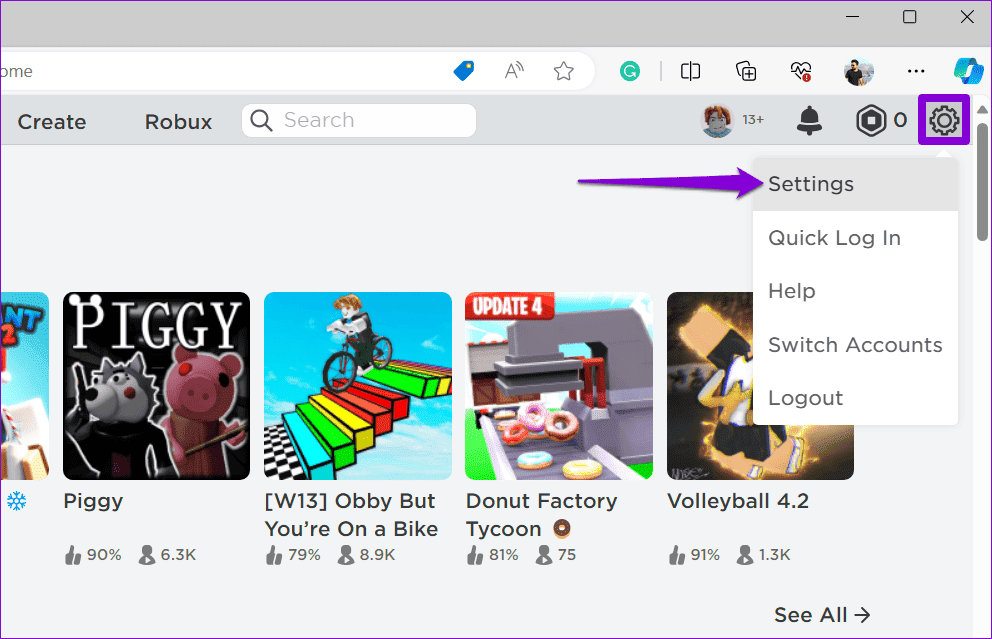992x639 pixels.
Task: Minimize the browser window
Action: tap(852, 17)
